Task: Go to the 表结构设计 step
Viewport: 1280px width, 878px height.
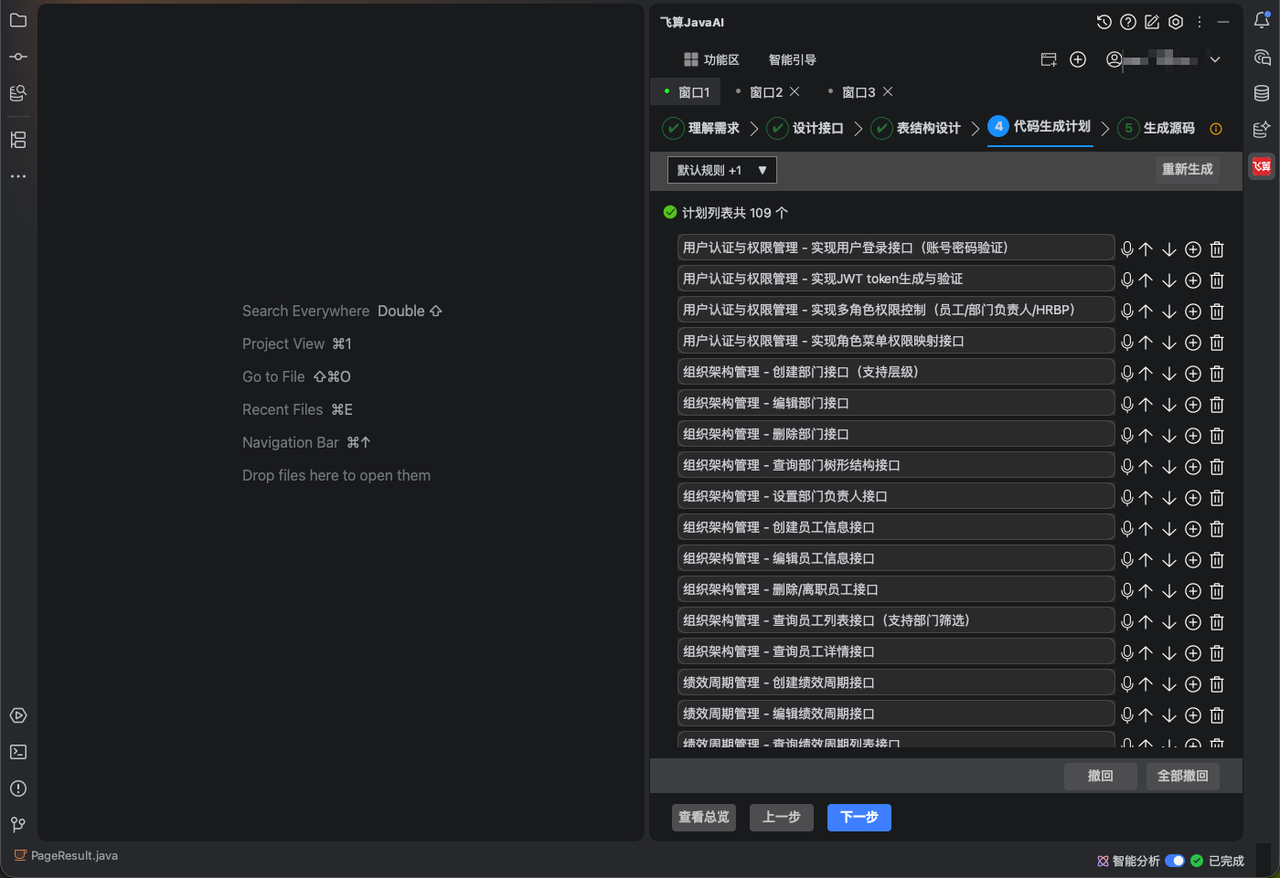Action: click(x=915, y=128)
